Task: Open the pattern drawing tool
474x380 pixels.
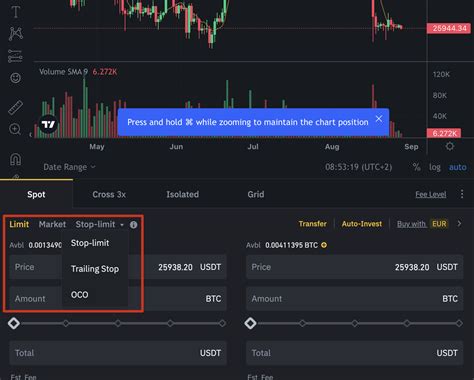Action: click(x=15, y=33)
